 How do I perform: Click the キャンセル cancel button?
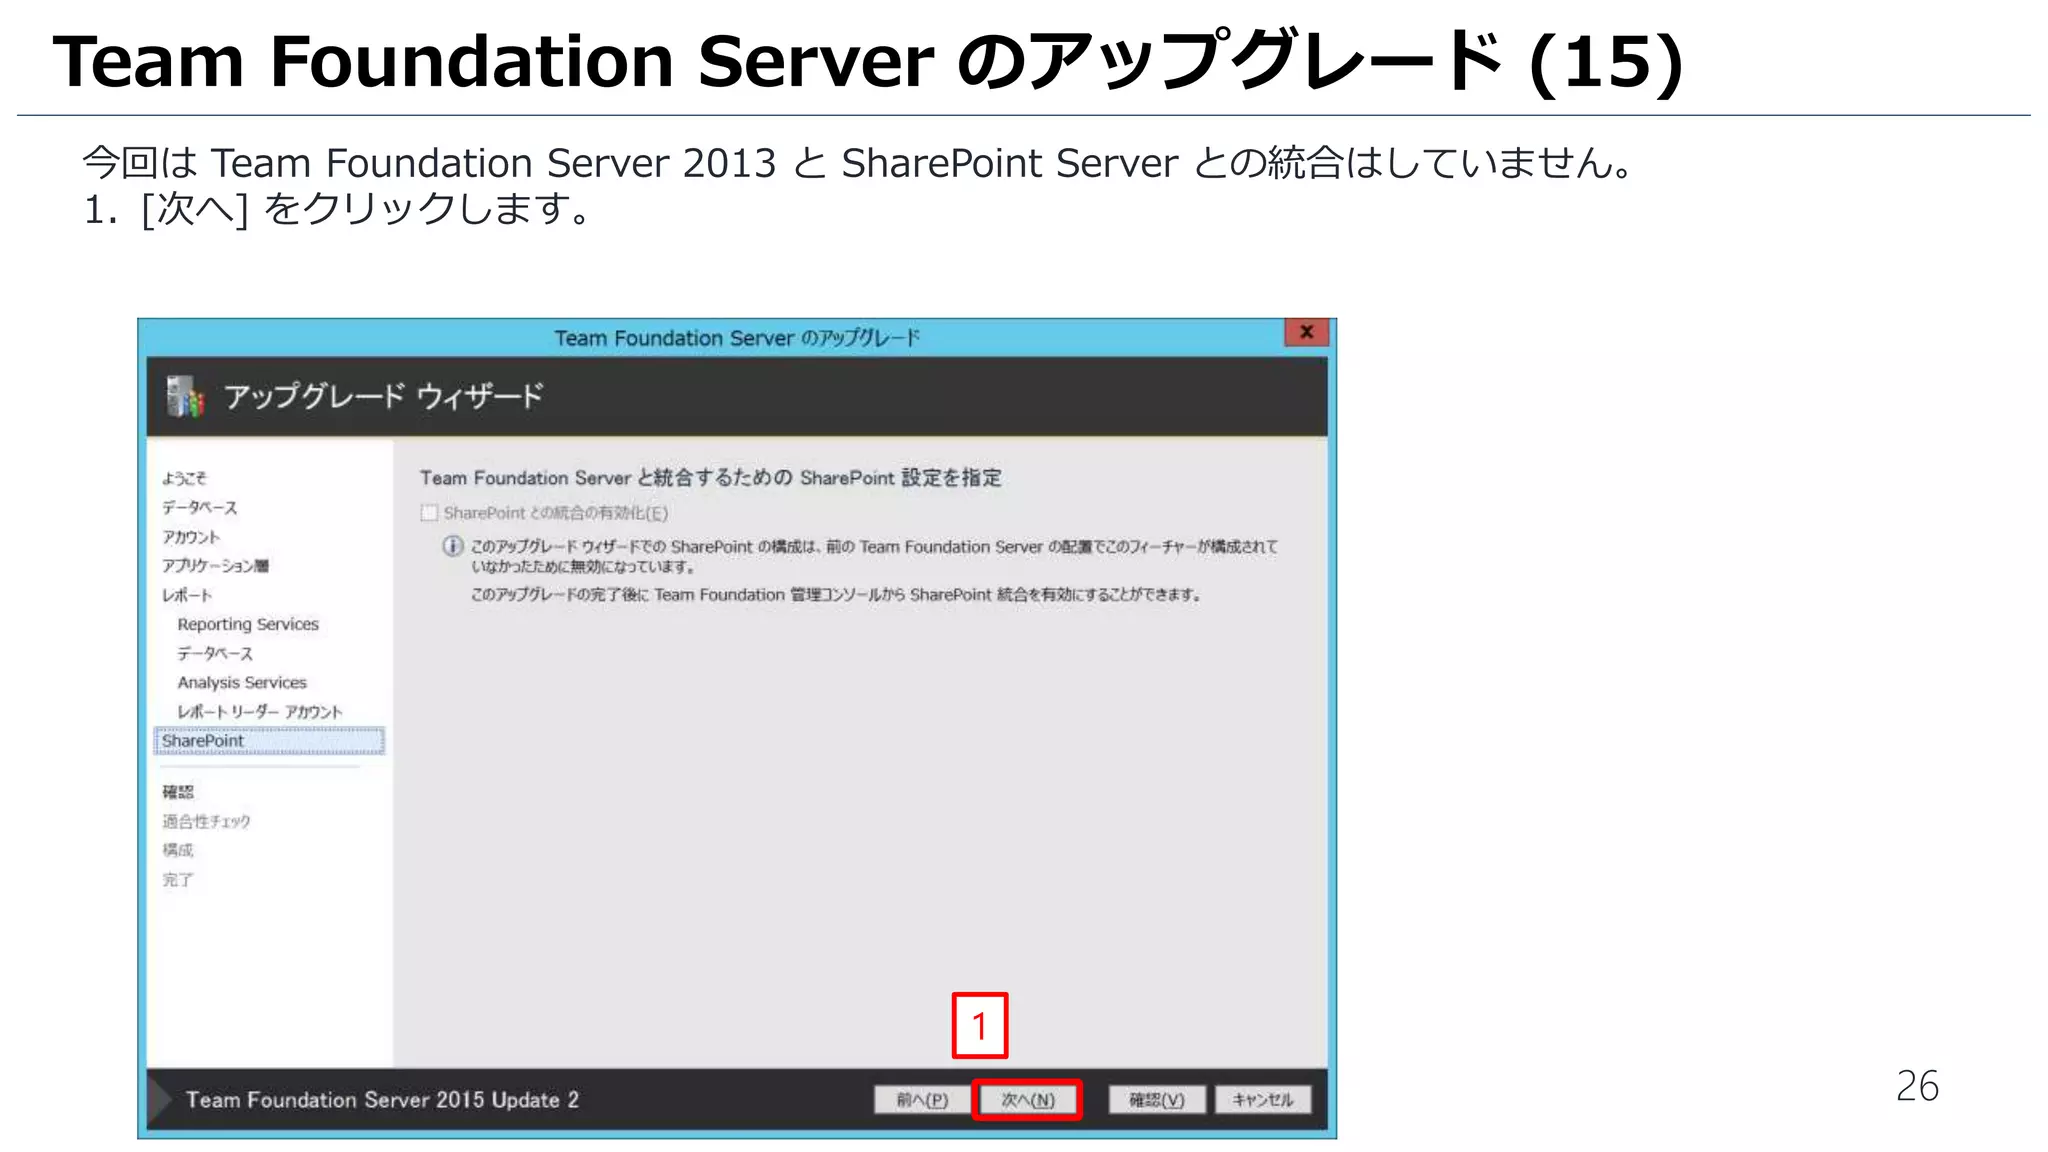(x=1263, y=1100)
